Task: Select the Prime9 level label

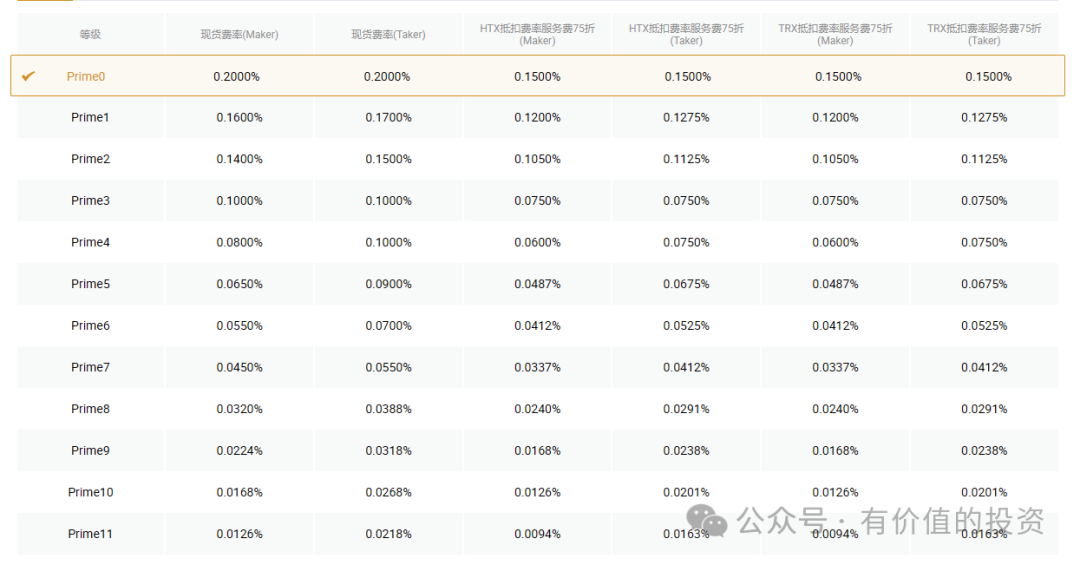Action: pos(90,451)
